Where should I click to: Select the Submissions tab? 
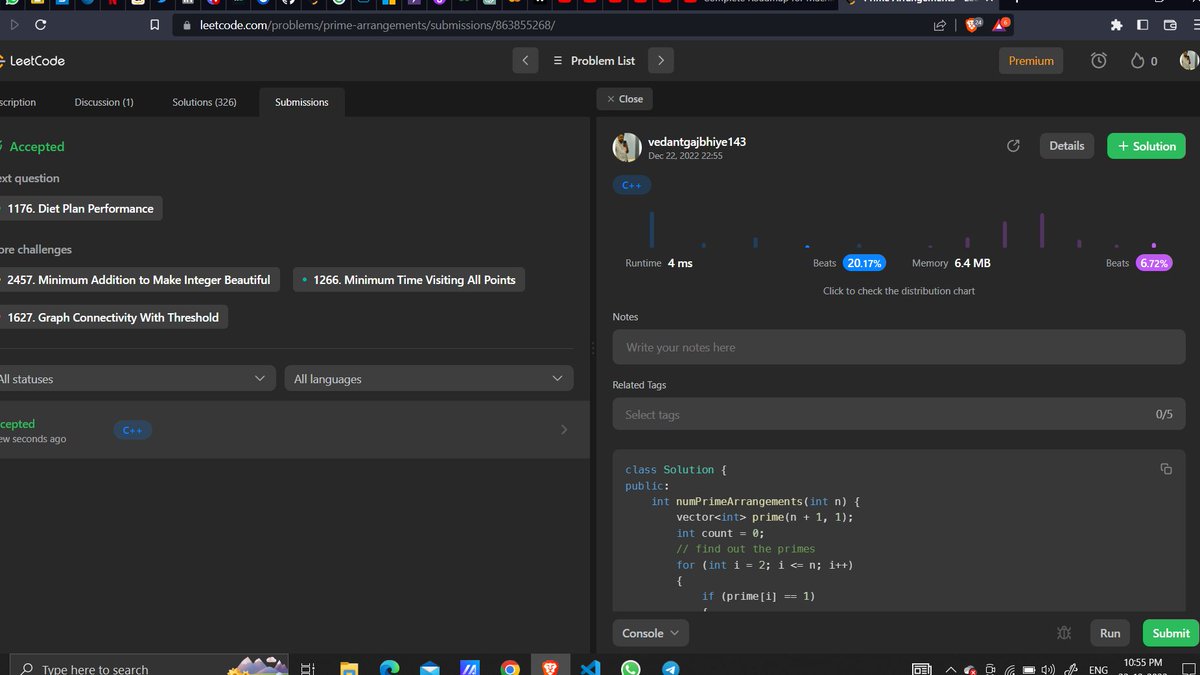click(x=302, y=102)
